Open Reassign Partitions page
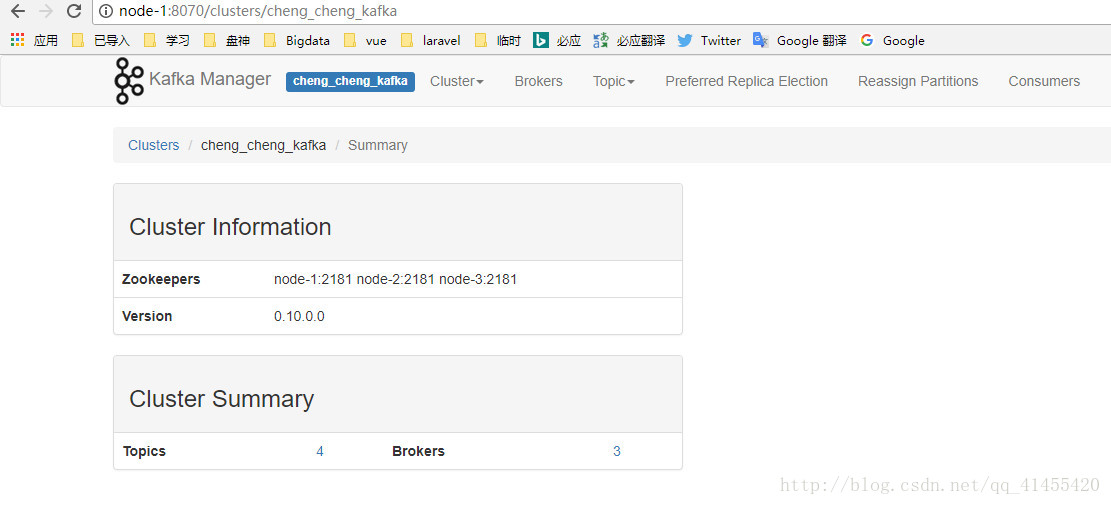This screenshot has width=1111, height=505. (x=918, y=81)
